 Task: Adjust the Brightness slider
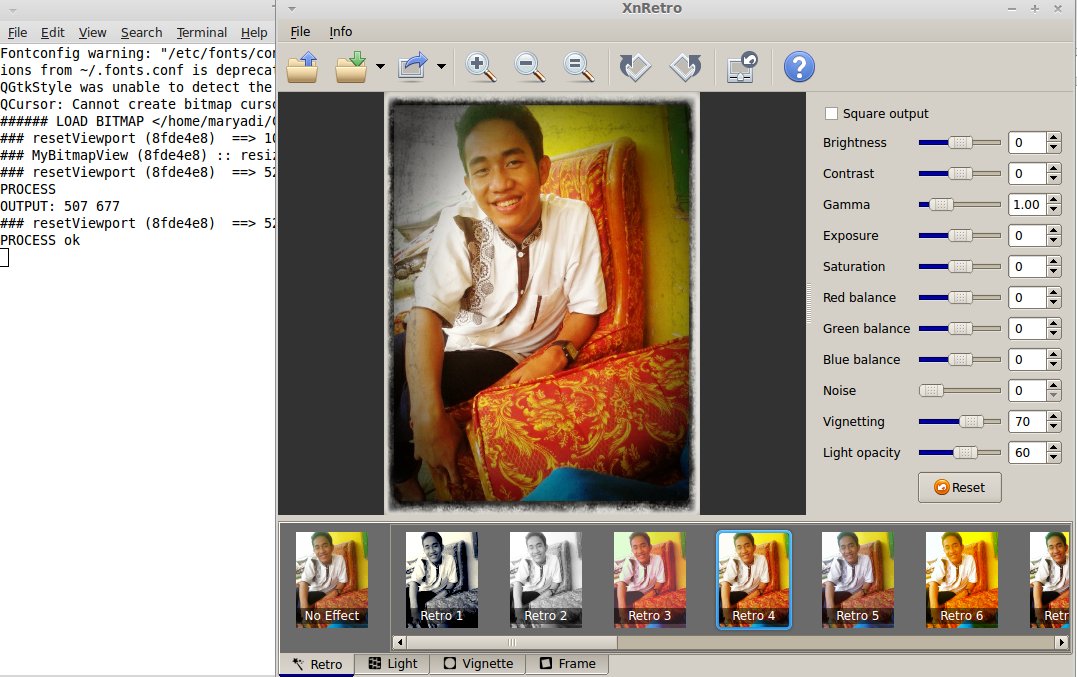(960, 143)
